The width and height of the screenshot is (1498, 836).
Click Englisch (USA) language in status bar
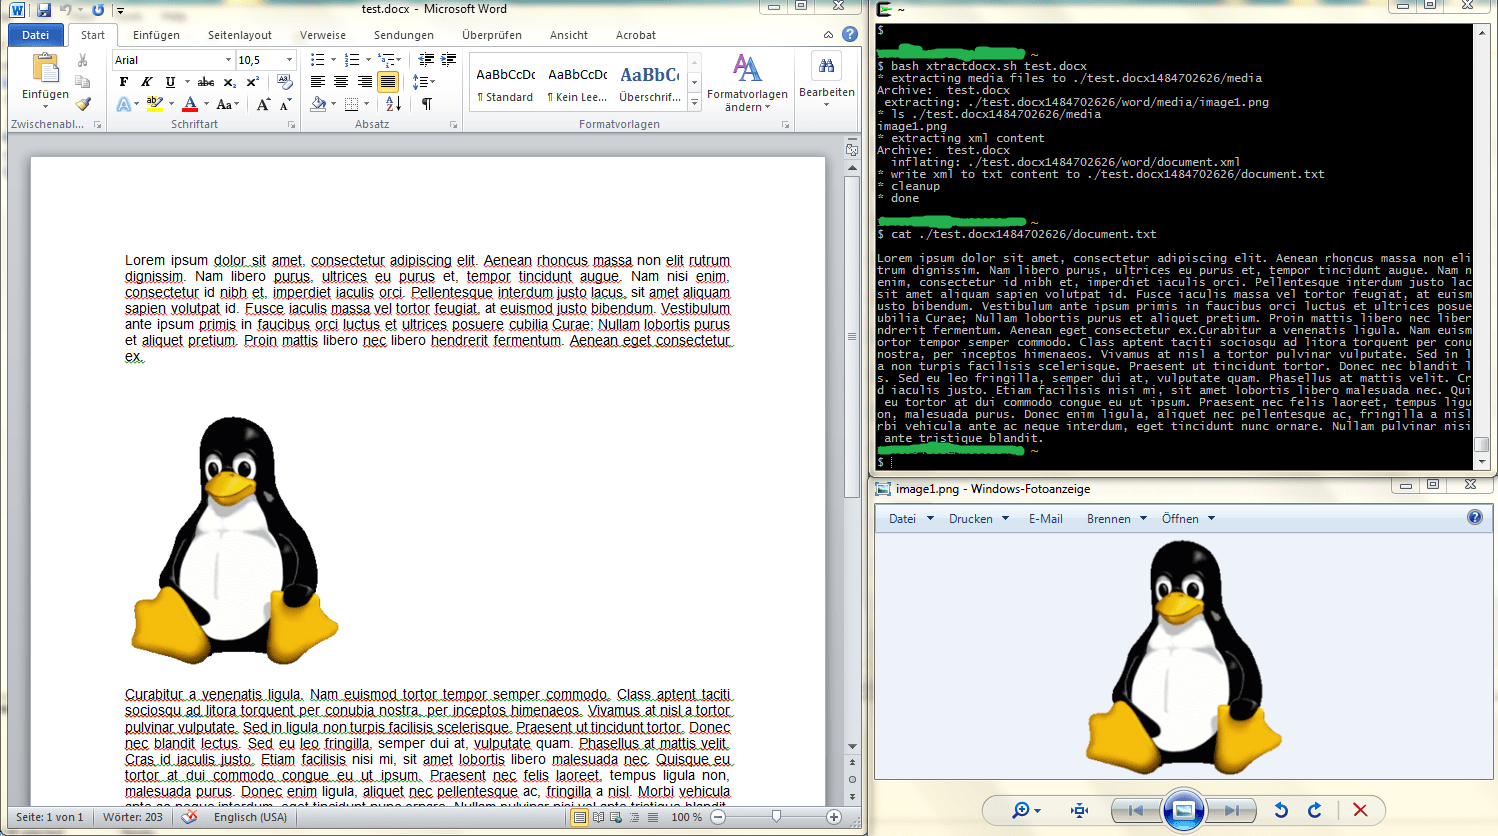point(250,817)
